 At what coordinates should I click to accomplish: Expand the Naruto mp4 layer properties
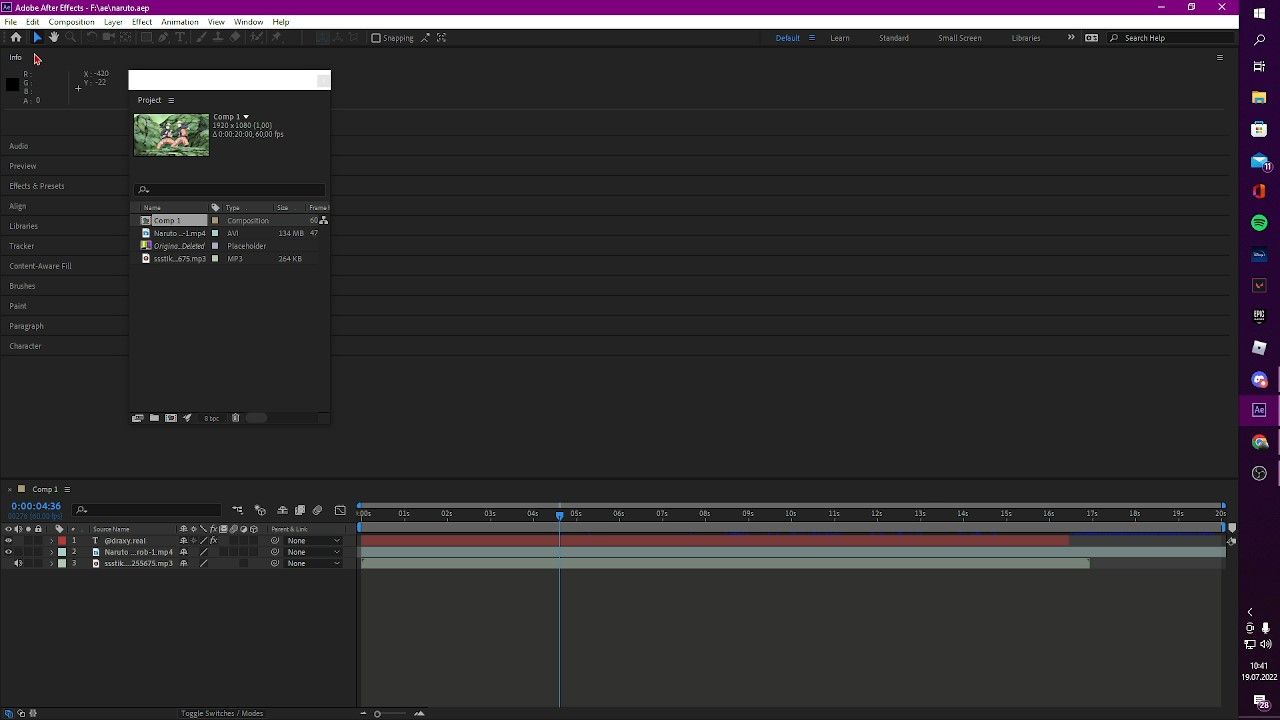pyautogui.click(x=51, y=552)
